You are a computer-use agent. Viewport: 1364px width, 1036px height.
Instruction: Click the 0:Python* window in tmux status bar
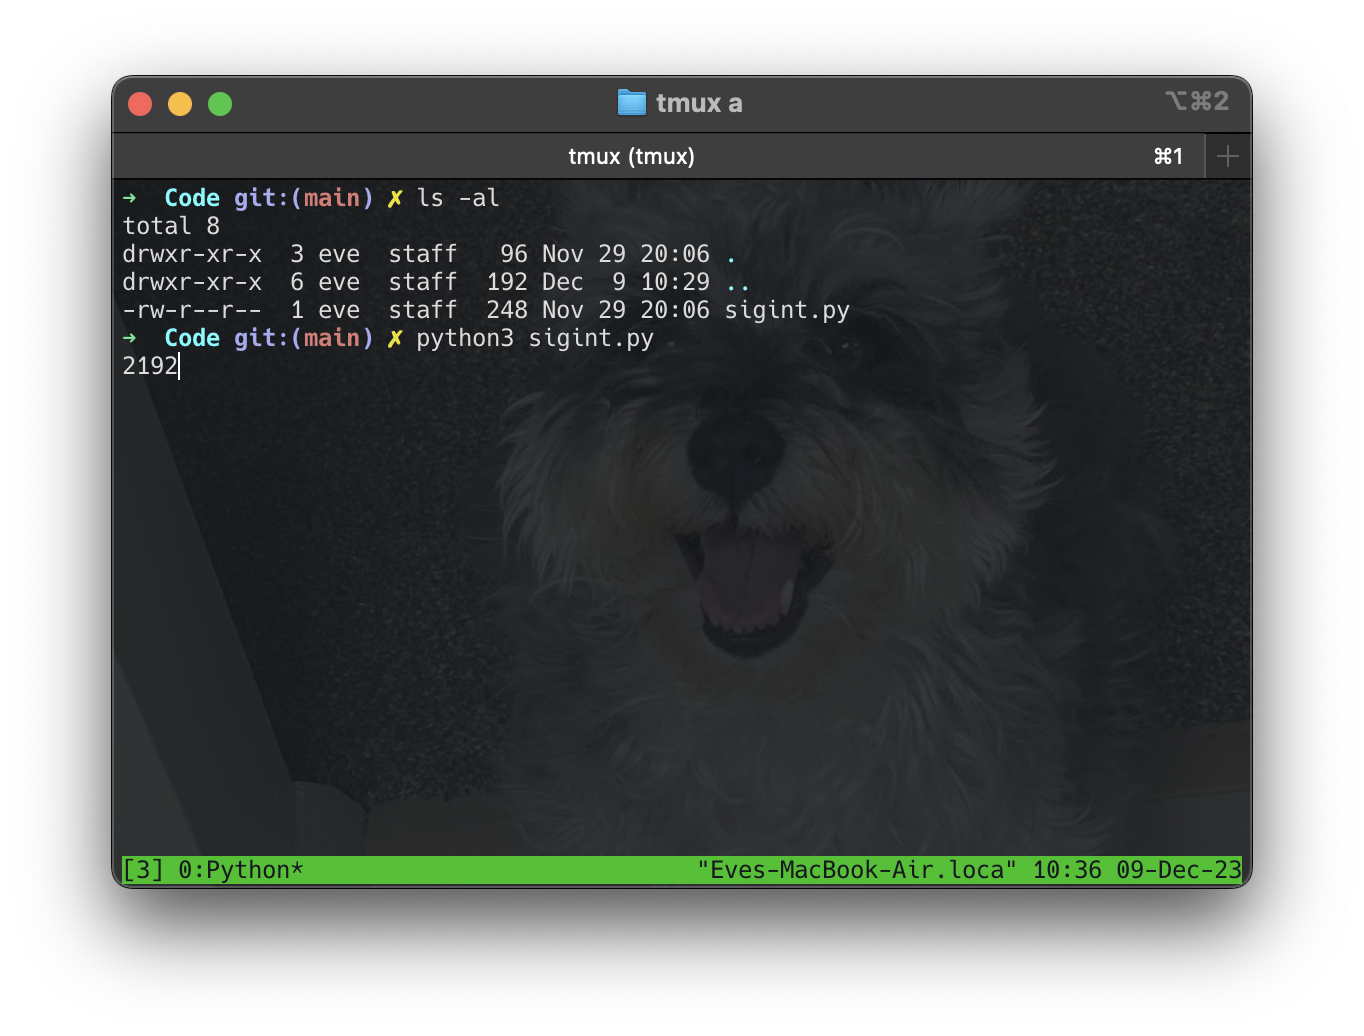240,870
